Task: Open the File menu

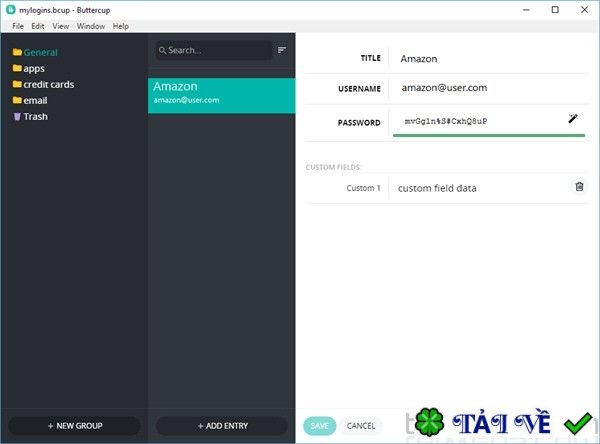Action: point(18,26)
